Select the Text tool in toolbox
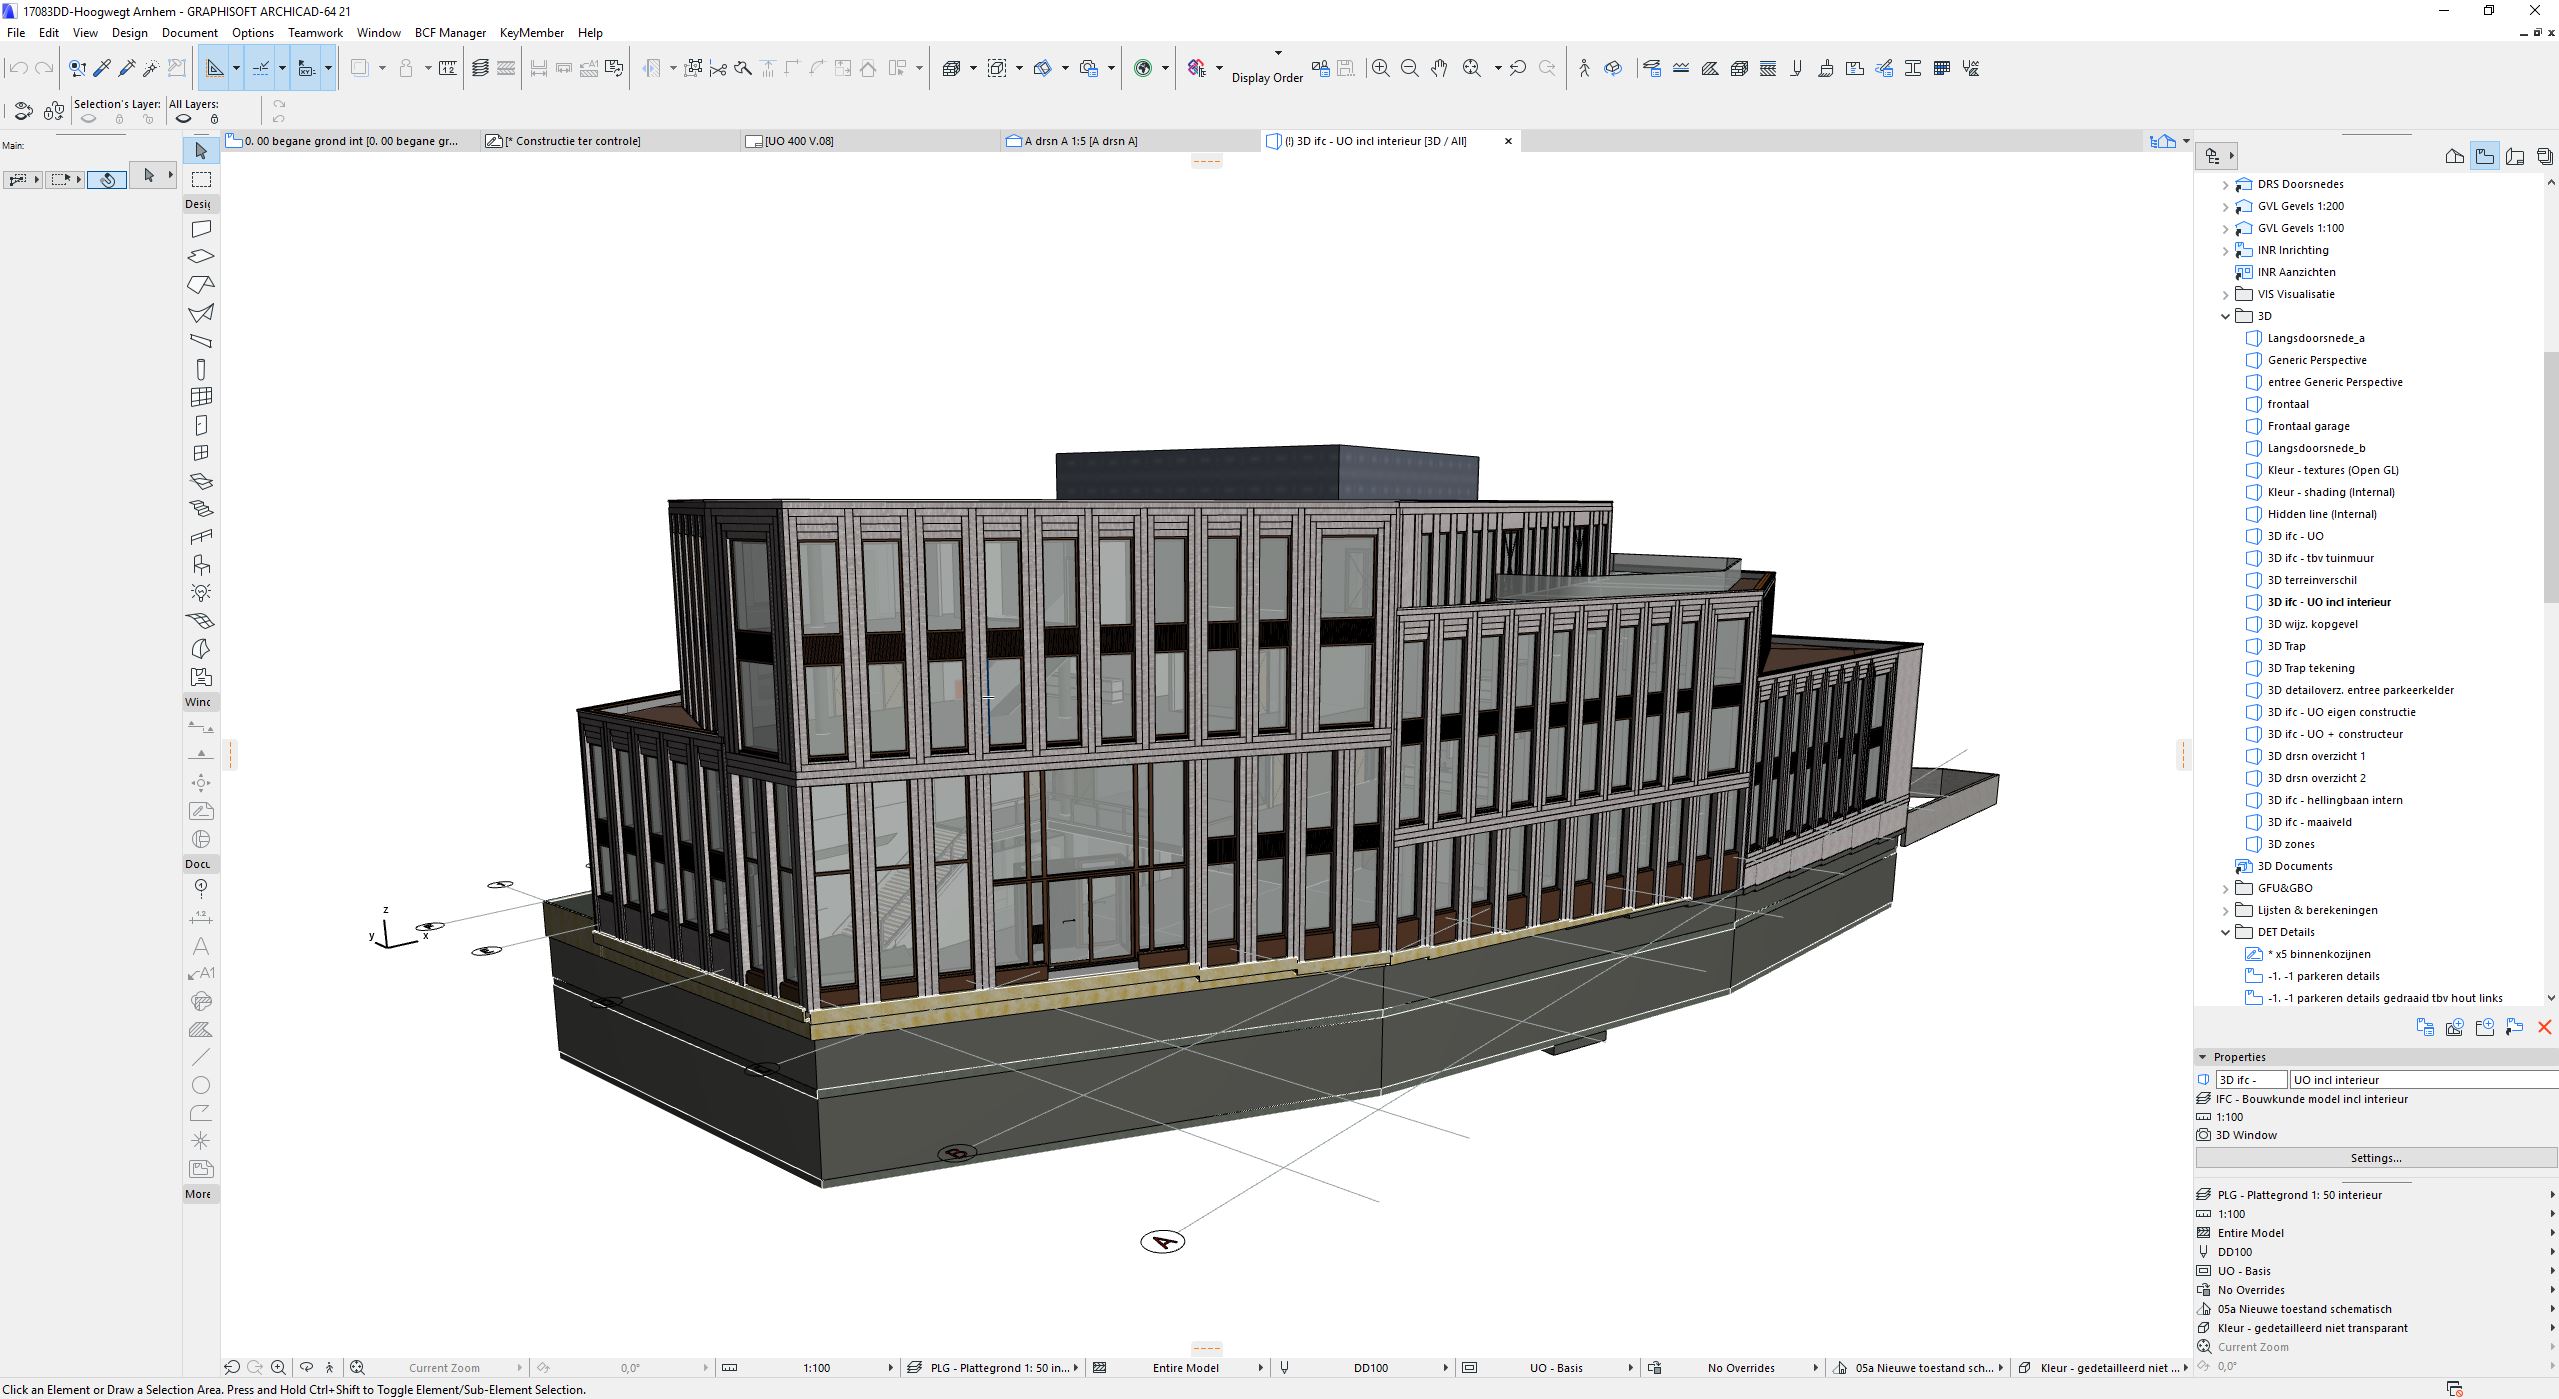The width and height of the screenshot is (2559, 1399). coord(201,945)
